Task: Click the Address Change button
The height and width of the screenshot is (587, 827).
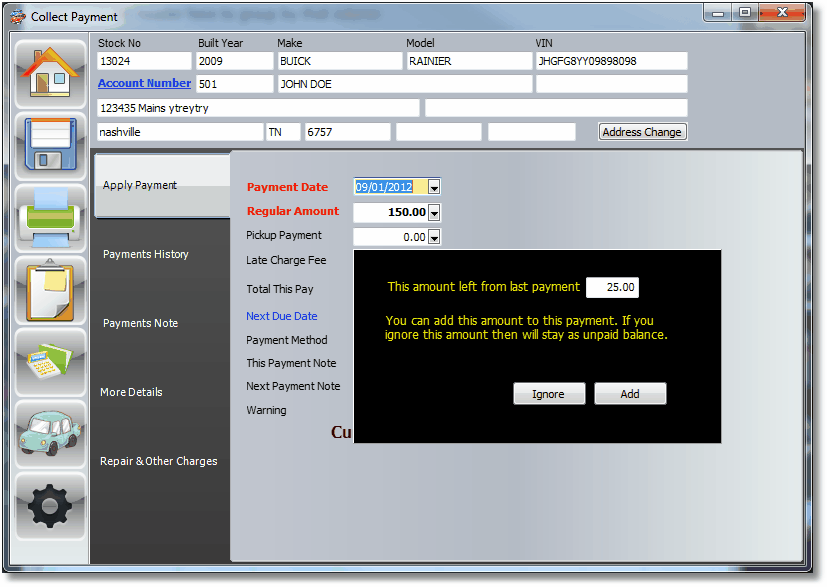Action: pyautogui.click(x=642, y=132)
